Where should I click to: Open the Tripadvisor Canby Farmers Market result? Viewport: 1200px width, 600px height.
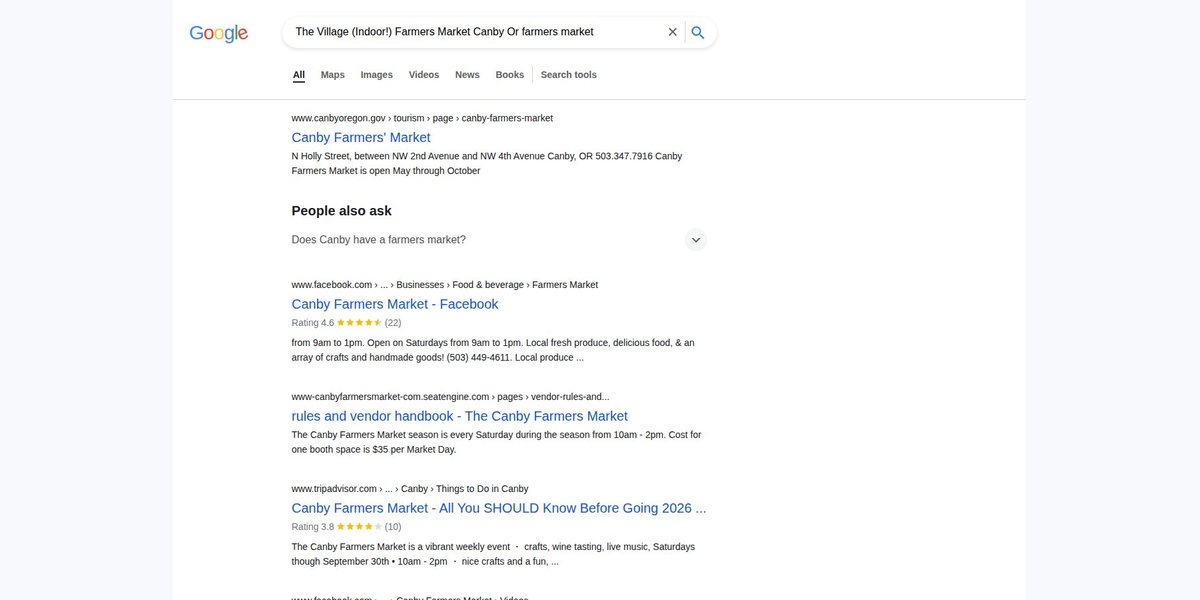[x=499, y=508]
